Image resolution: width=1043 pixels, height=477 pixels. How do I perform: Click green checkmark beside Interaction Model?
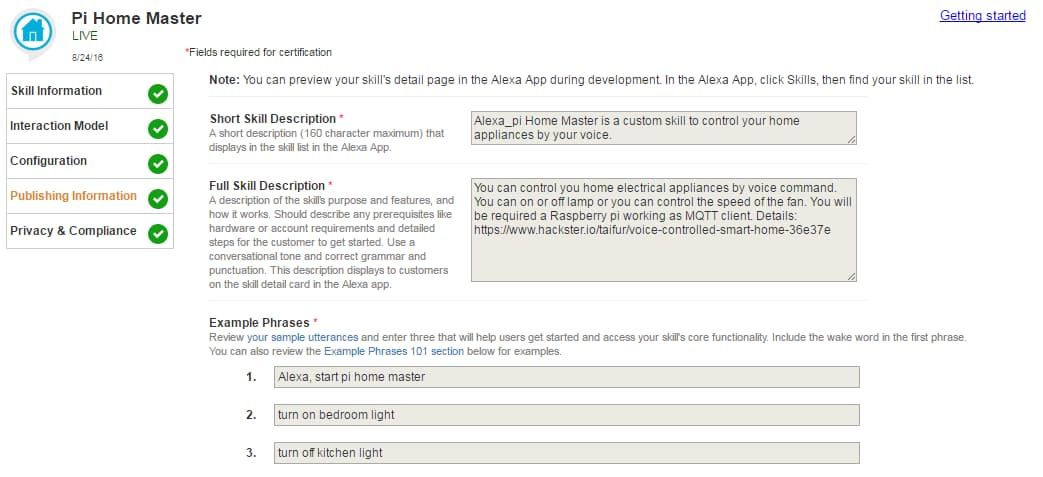tap(157, 129)
